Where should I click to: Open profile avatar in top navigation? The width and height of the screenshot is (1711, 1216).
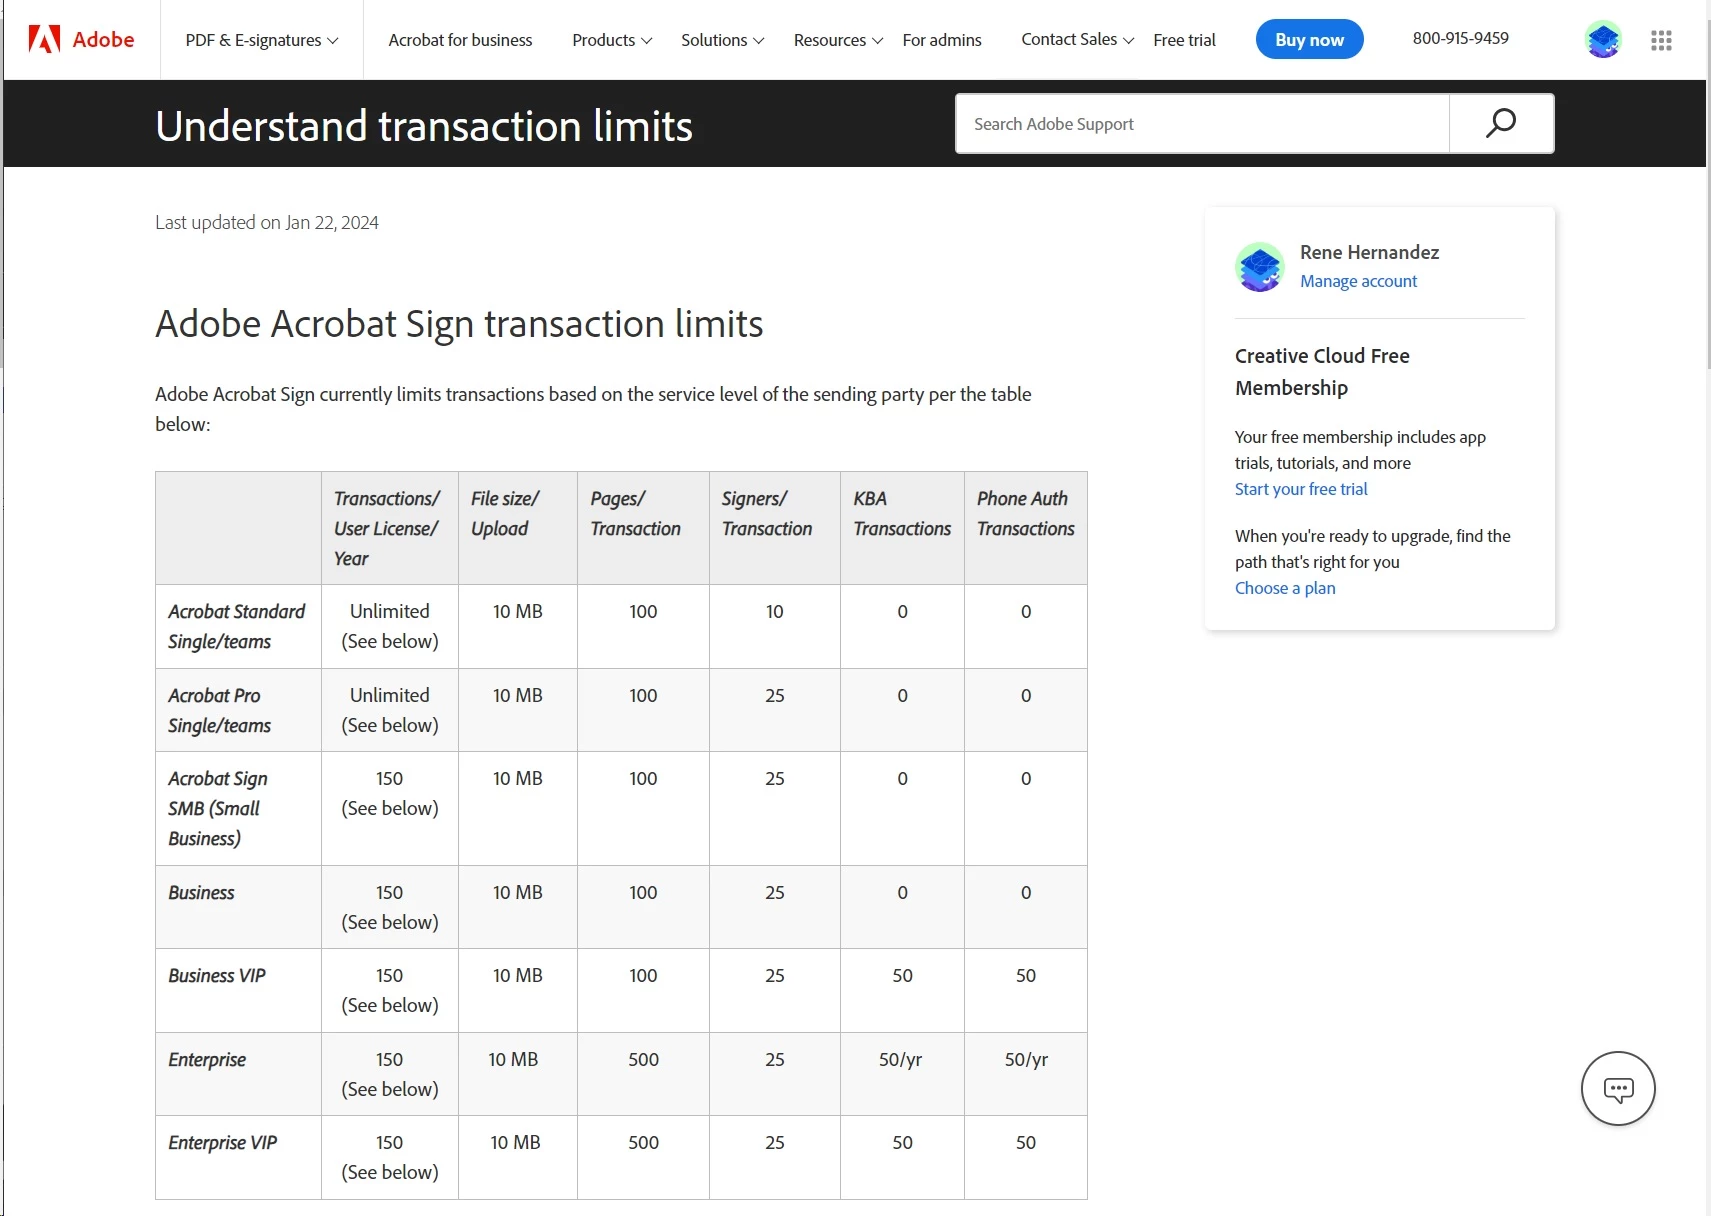(x=1603, y=40)
